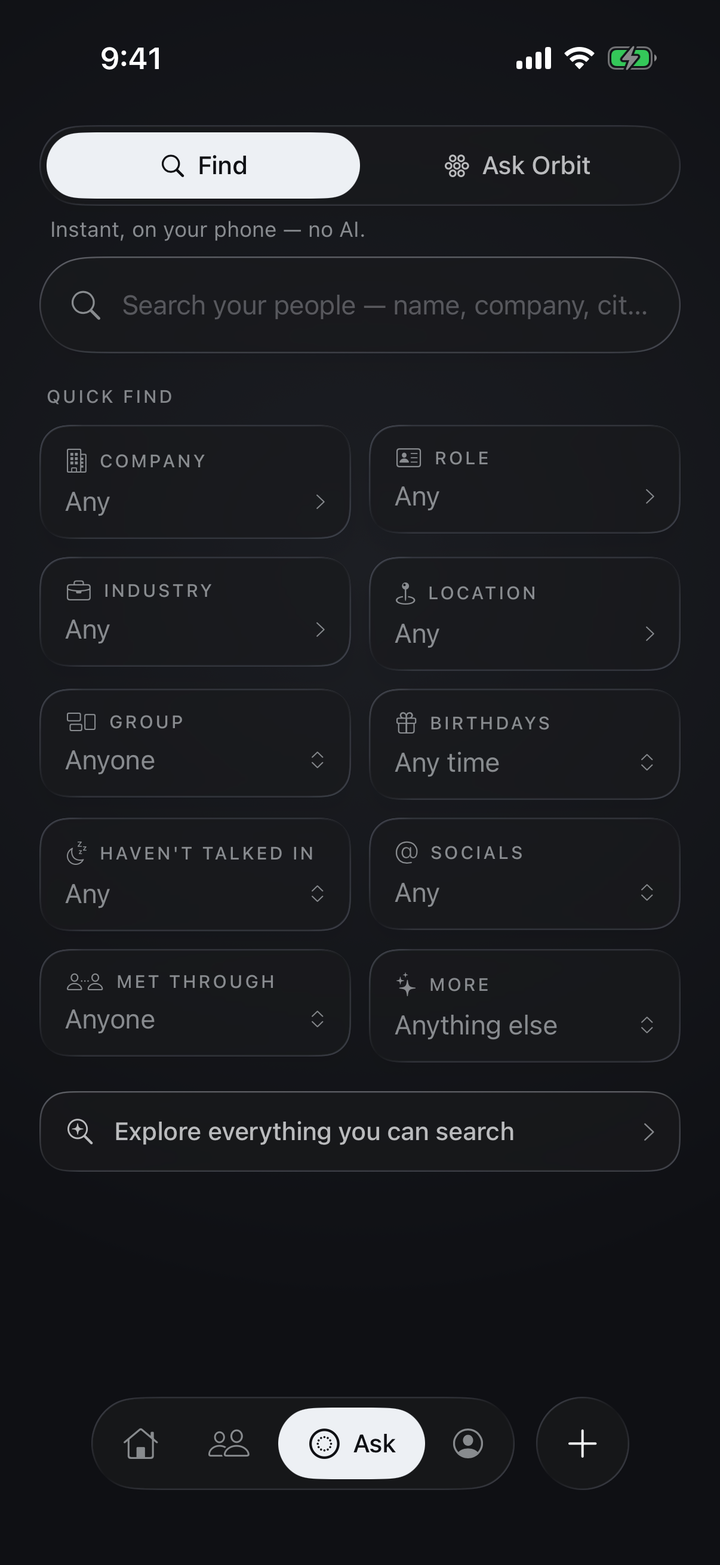Open Explore everything you can search
The image size is (720, 1565).
coord(360,1131)
